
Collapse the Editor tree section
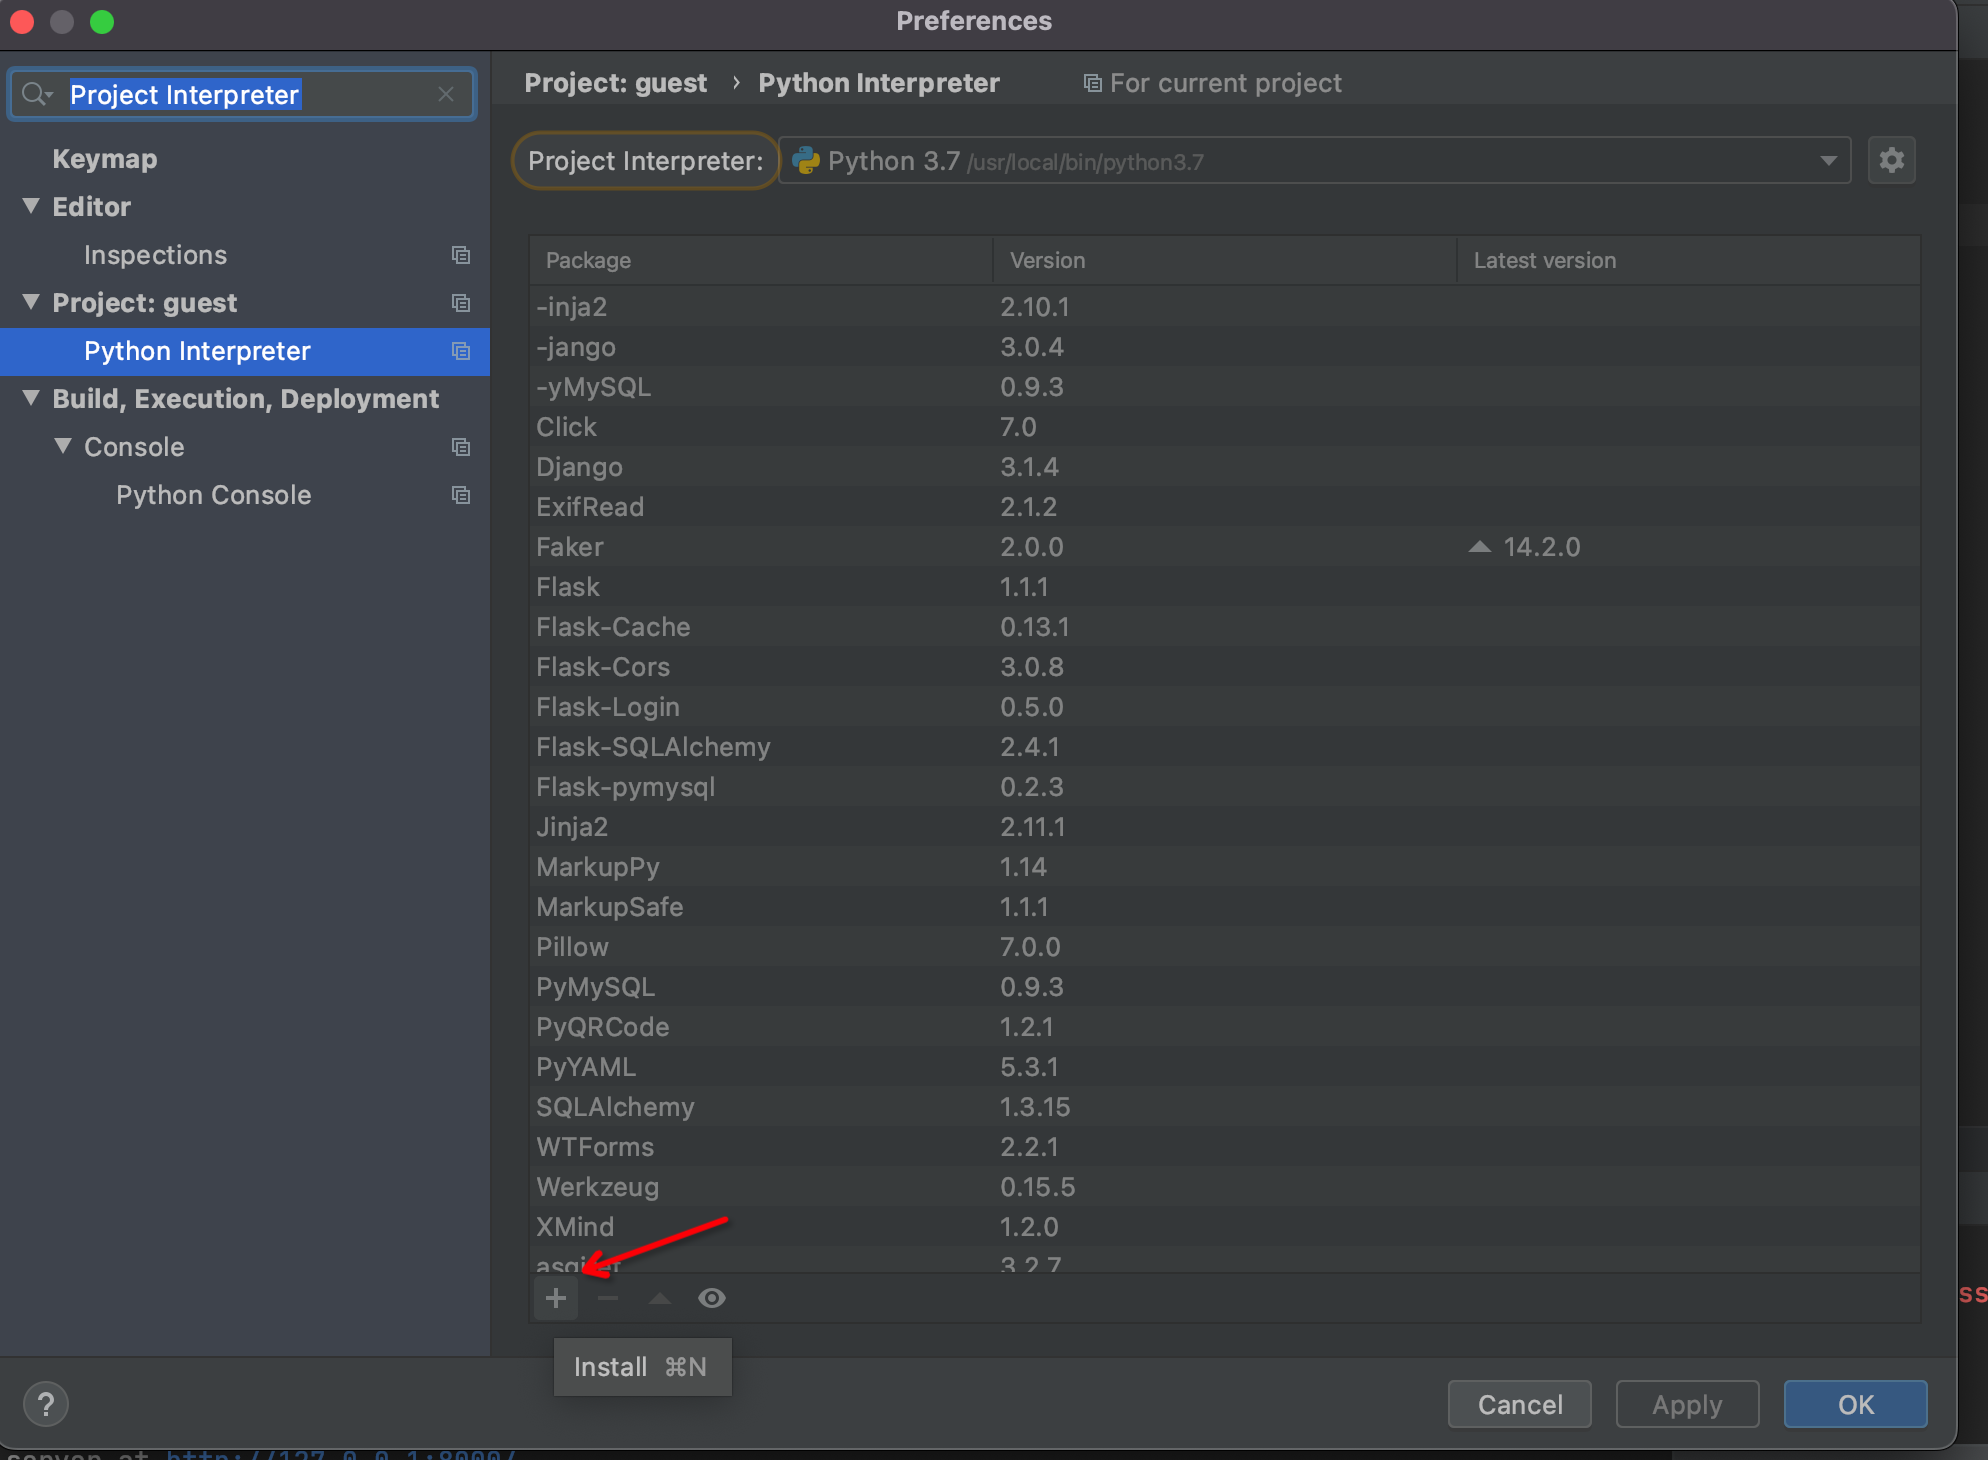[x=31, y=206]
